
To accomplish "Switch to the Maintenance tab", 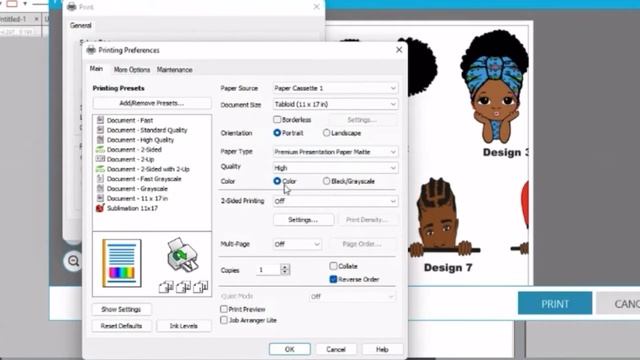I will pyautogui.click(x=175, y=70).
